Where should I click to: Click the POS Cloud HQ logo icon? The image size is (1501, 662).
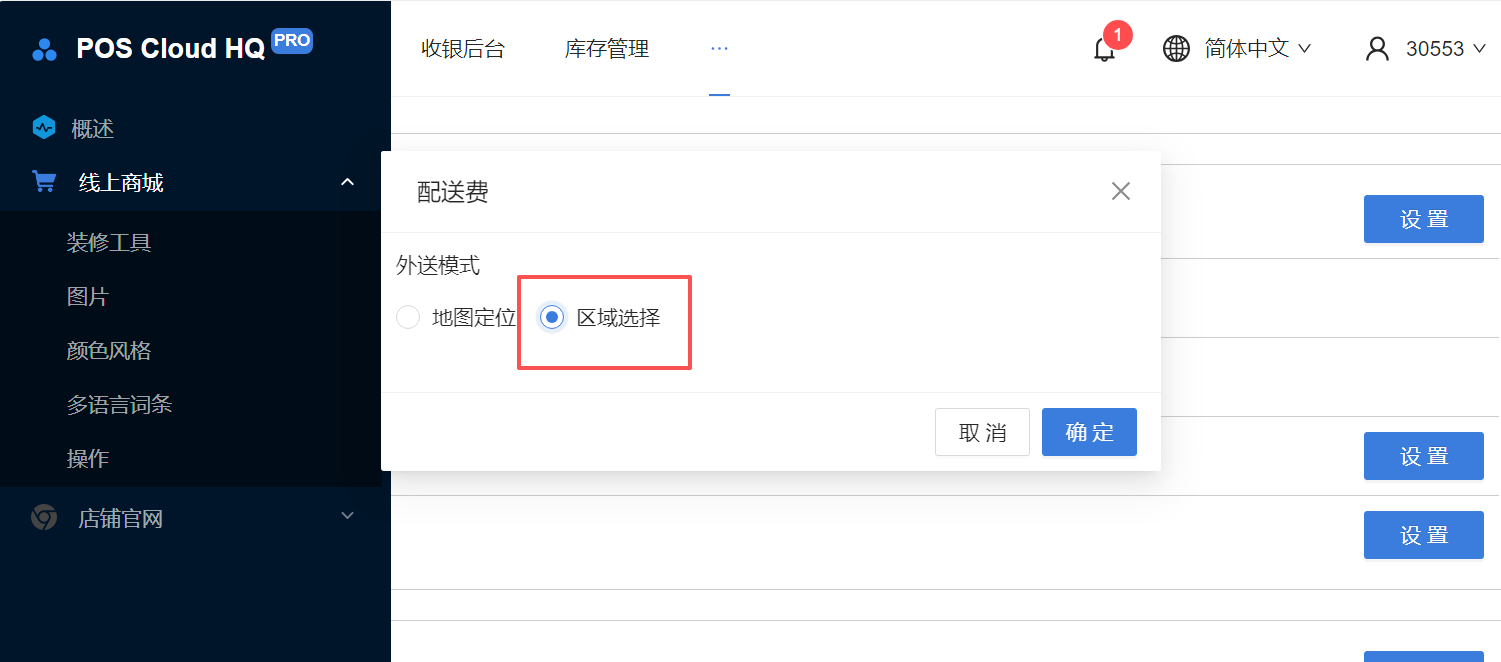44,49
